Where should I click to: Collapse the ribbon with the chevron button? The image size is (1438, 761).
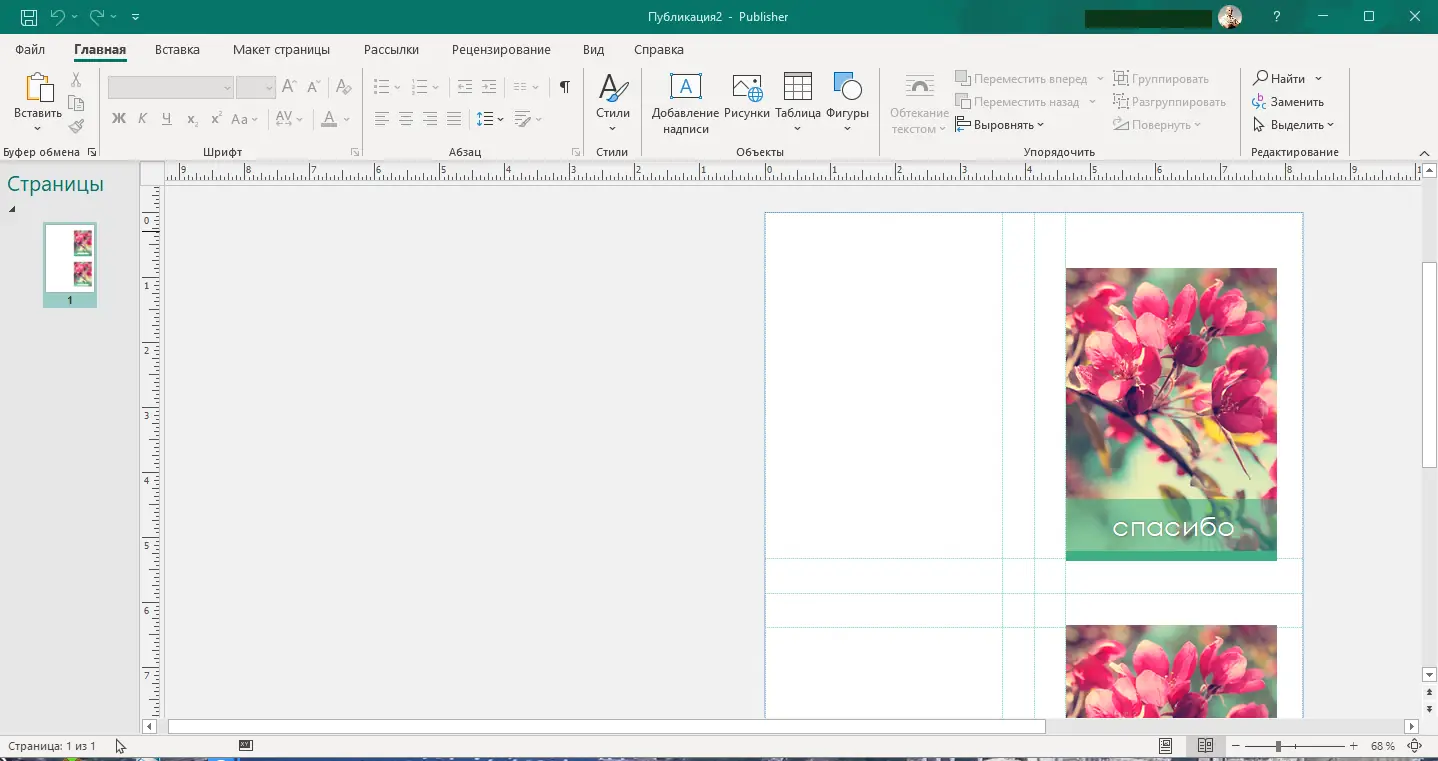tap(1425, 152)
